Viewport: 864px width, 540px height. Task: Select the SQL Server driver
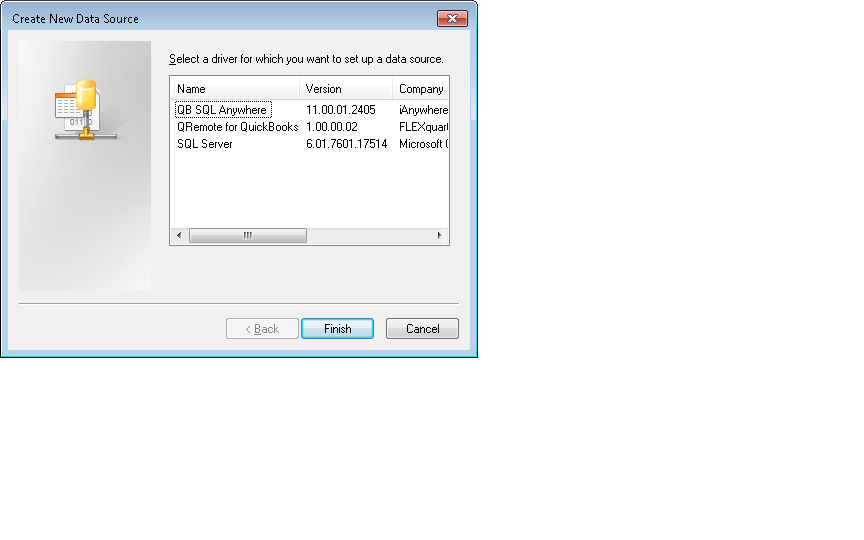pyautogui.click(x=204, y=144)
